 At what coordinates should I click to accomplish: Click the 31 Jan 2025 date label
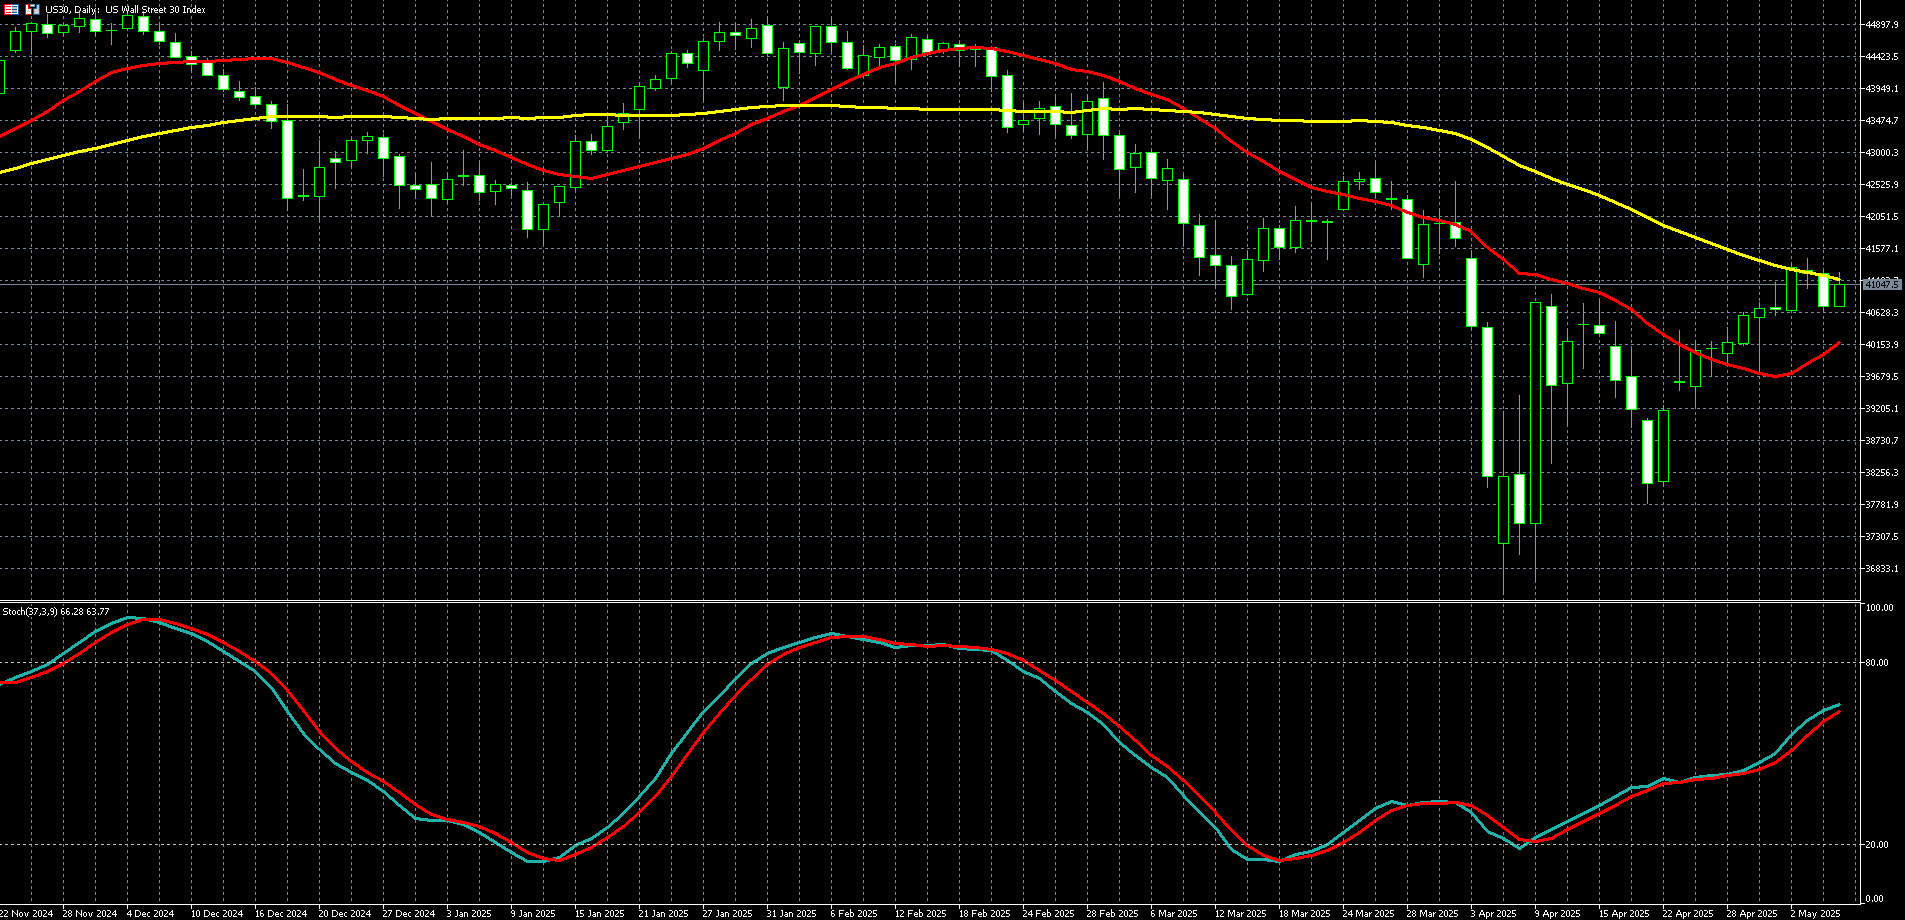(791, 913)
